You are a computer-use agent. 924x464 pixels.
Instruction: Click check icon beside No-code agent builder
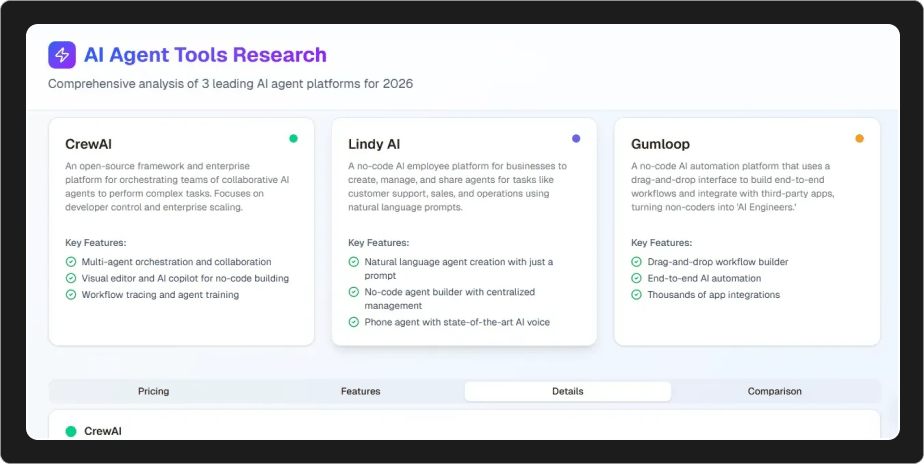tap(354, 292)
